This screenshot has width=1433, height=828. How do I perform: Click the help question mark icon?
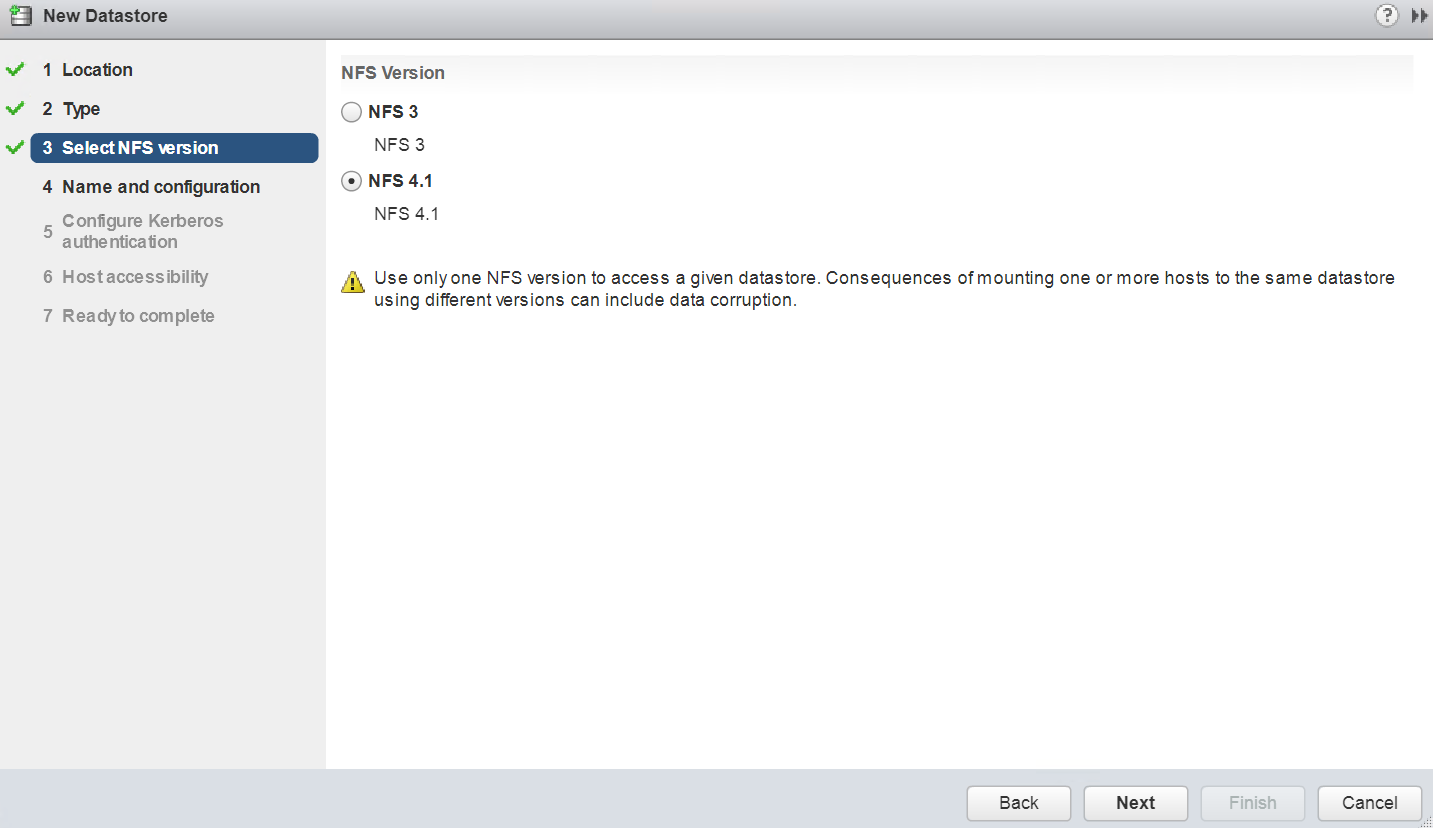tap(1386, 16)
